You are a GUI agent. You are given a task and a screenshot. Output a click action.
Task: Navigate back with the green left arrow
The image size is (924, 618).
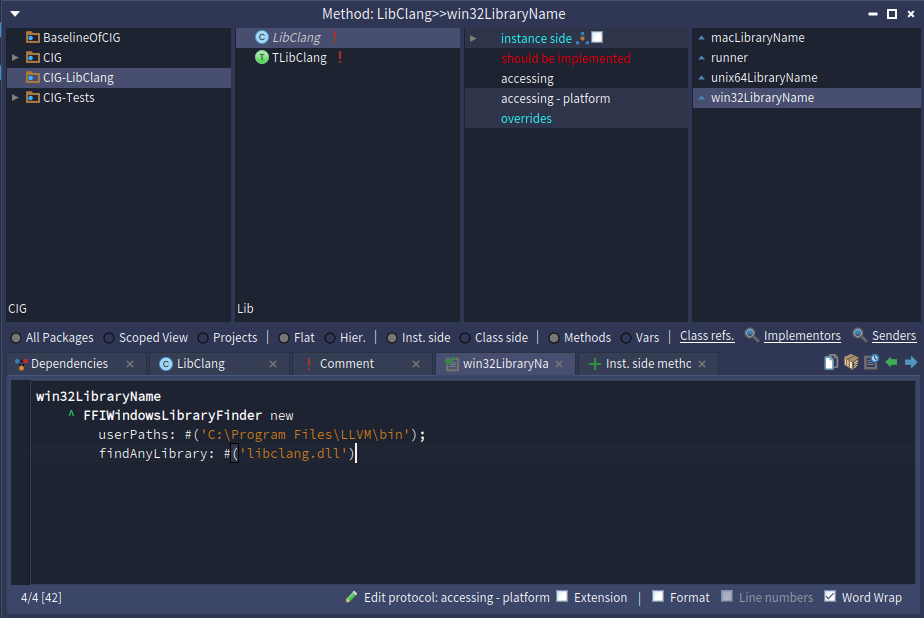(891, 363)
